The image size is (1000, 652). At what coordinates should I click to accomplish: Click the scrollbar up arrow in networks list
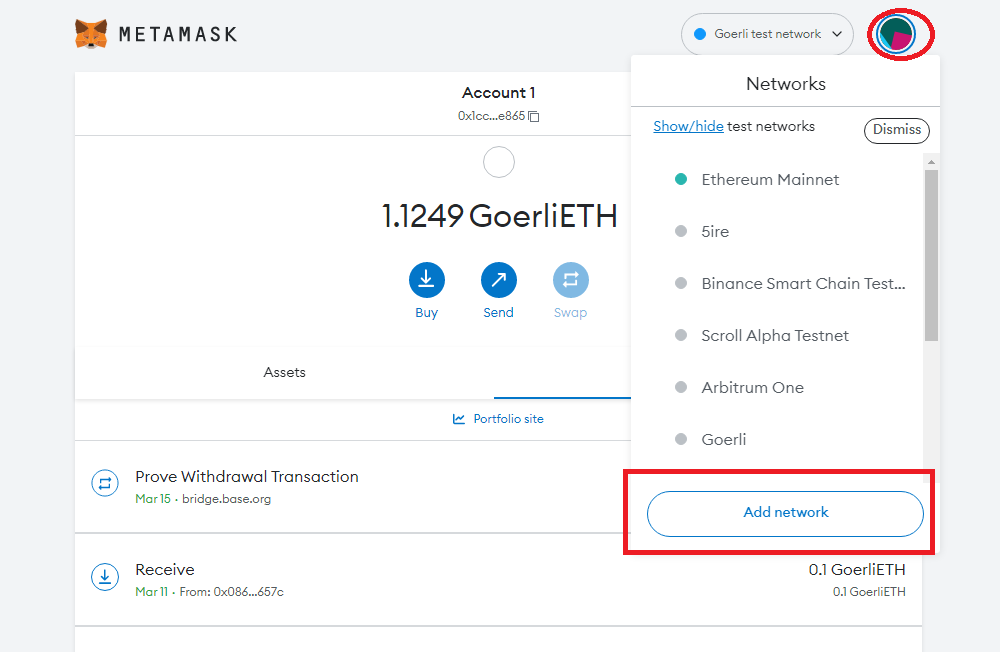(931, 162)
